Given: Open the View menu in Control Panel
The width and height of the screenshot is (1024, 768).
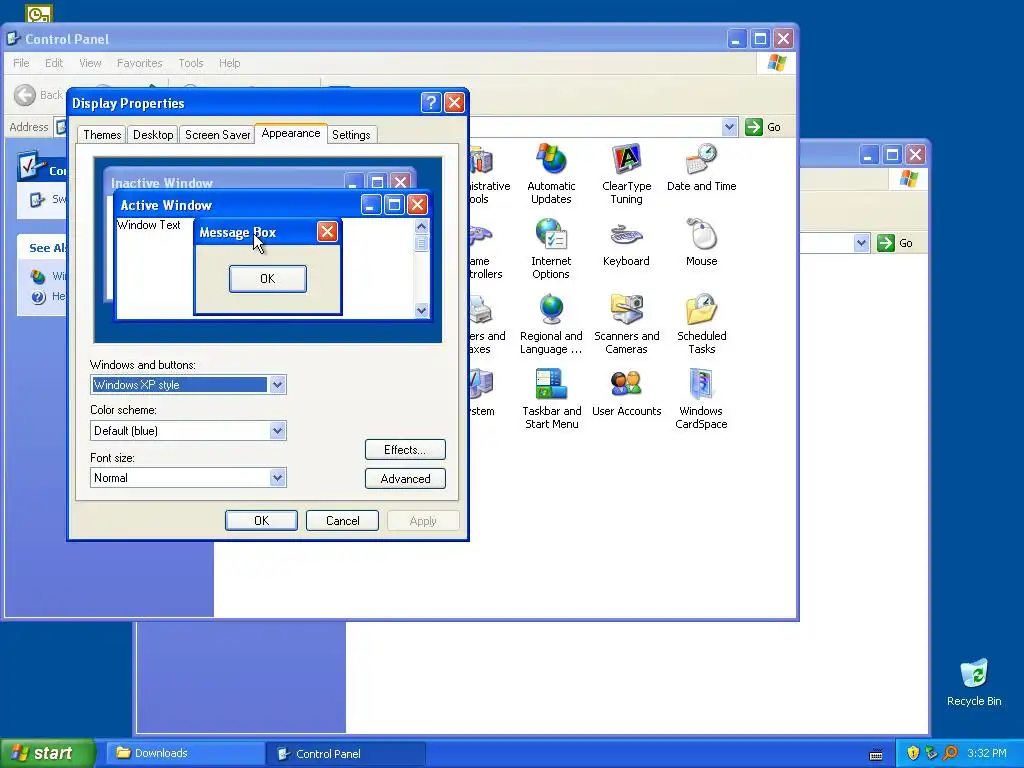Looking at the screenshot, I should pyautogui.click(x=90, y=63).
